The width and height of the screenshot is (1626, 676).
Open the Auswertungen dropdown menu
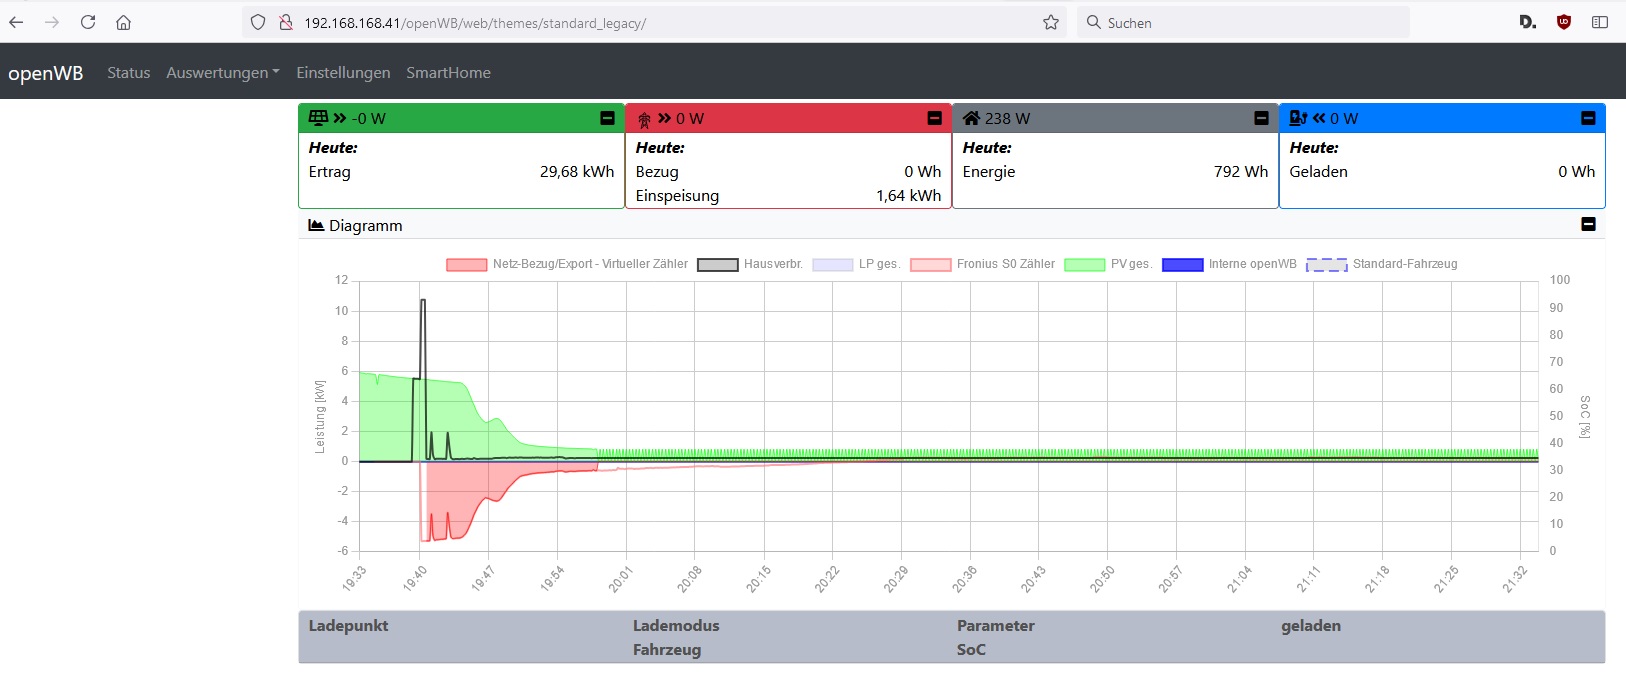point(223,72)
